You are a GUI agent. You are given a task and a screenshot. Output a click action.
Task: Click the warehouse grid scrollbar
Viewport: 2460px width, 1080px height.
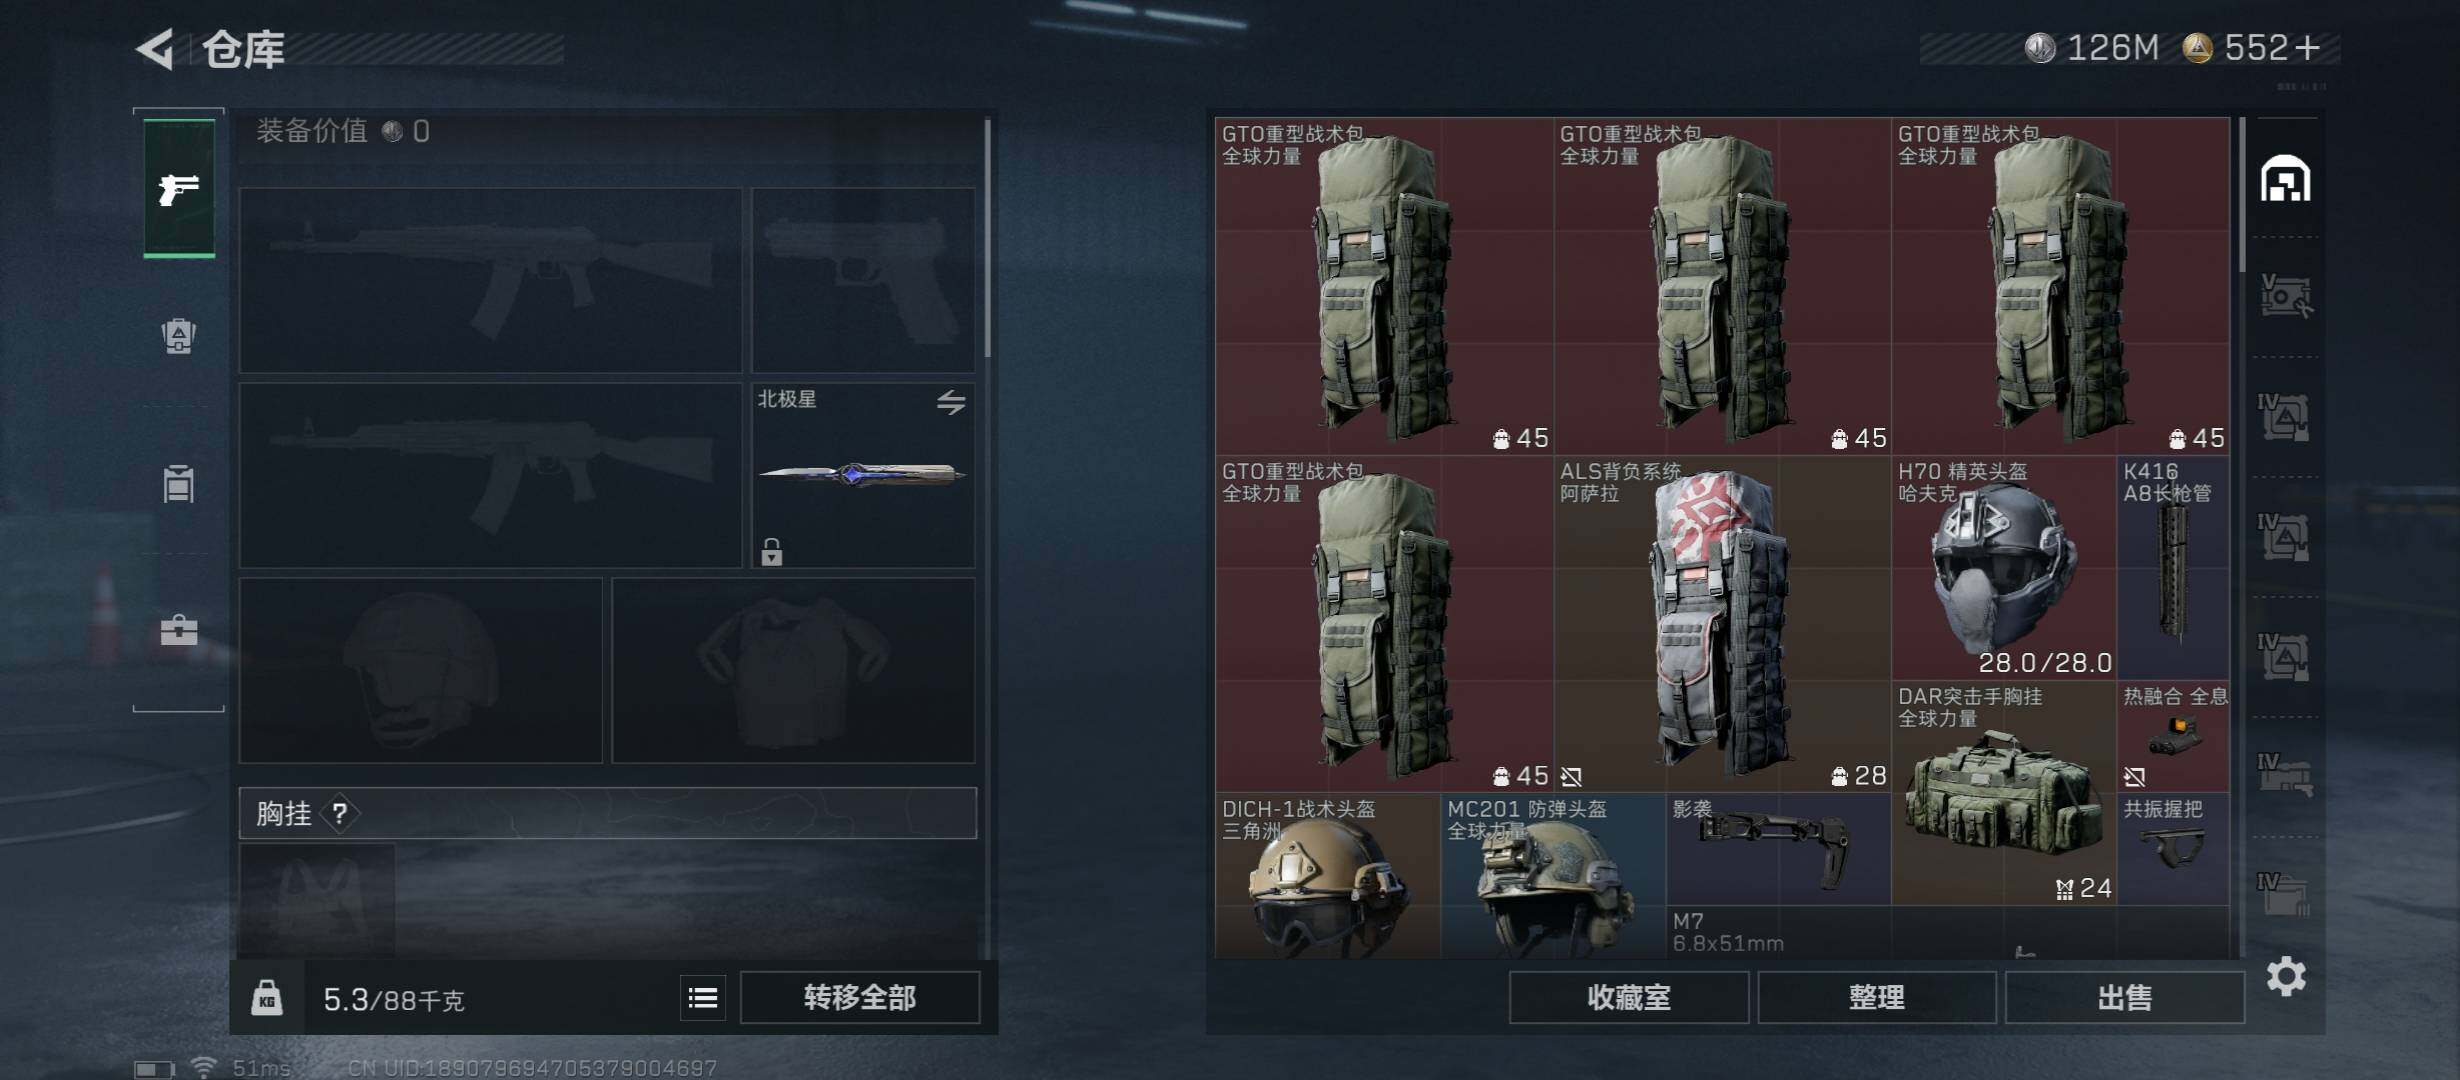pos(2243,195)
